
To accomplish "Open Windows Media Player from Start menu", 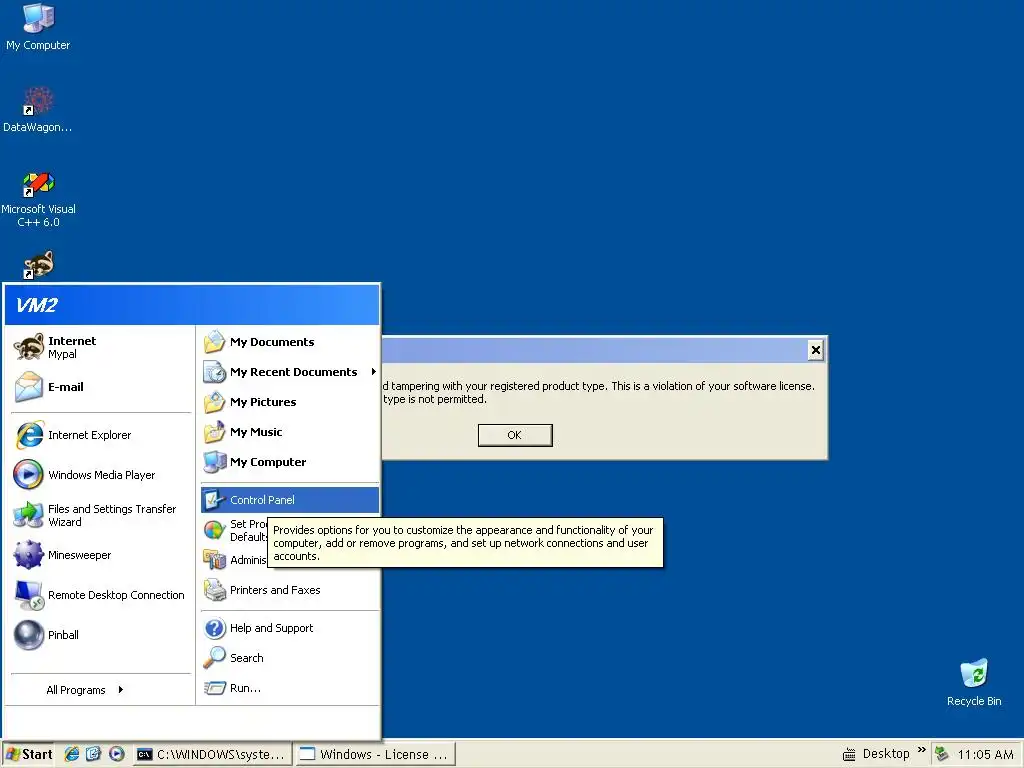I will click(x=101, y=475).
